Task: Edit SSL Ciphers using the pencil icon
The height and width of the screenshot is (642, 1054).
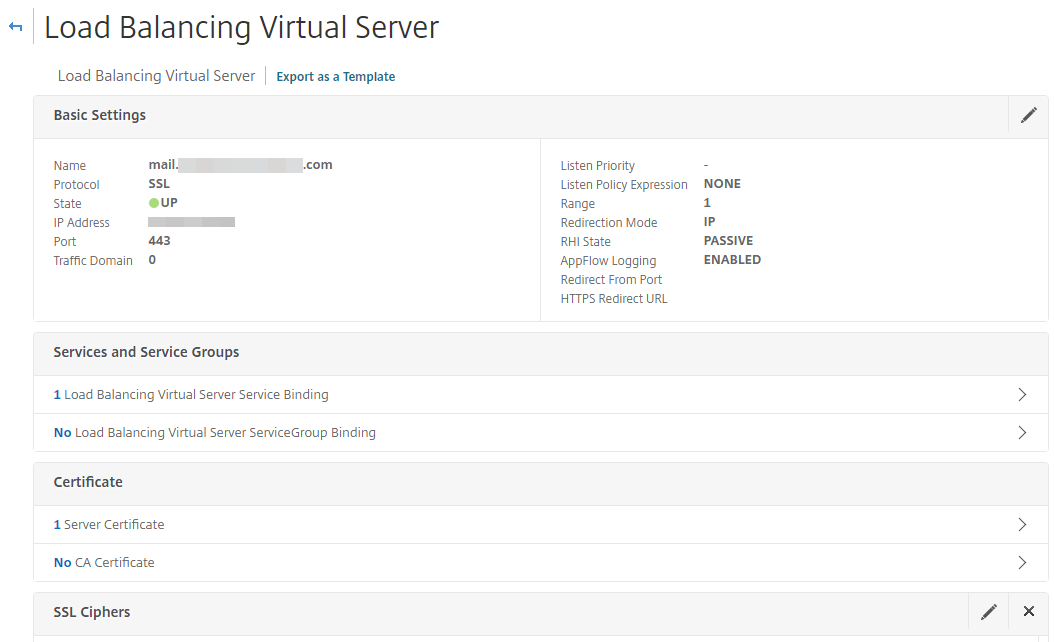Action: pos(988,612)
